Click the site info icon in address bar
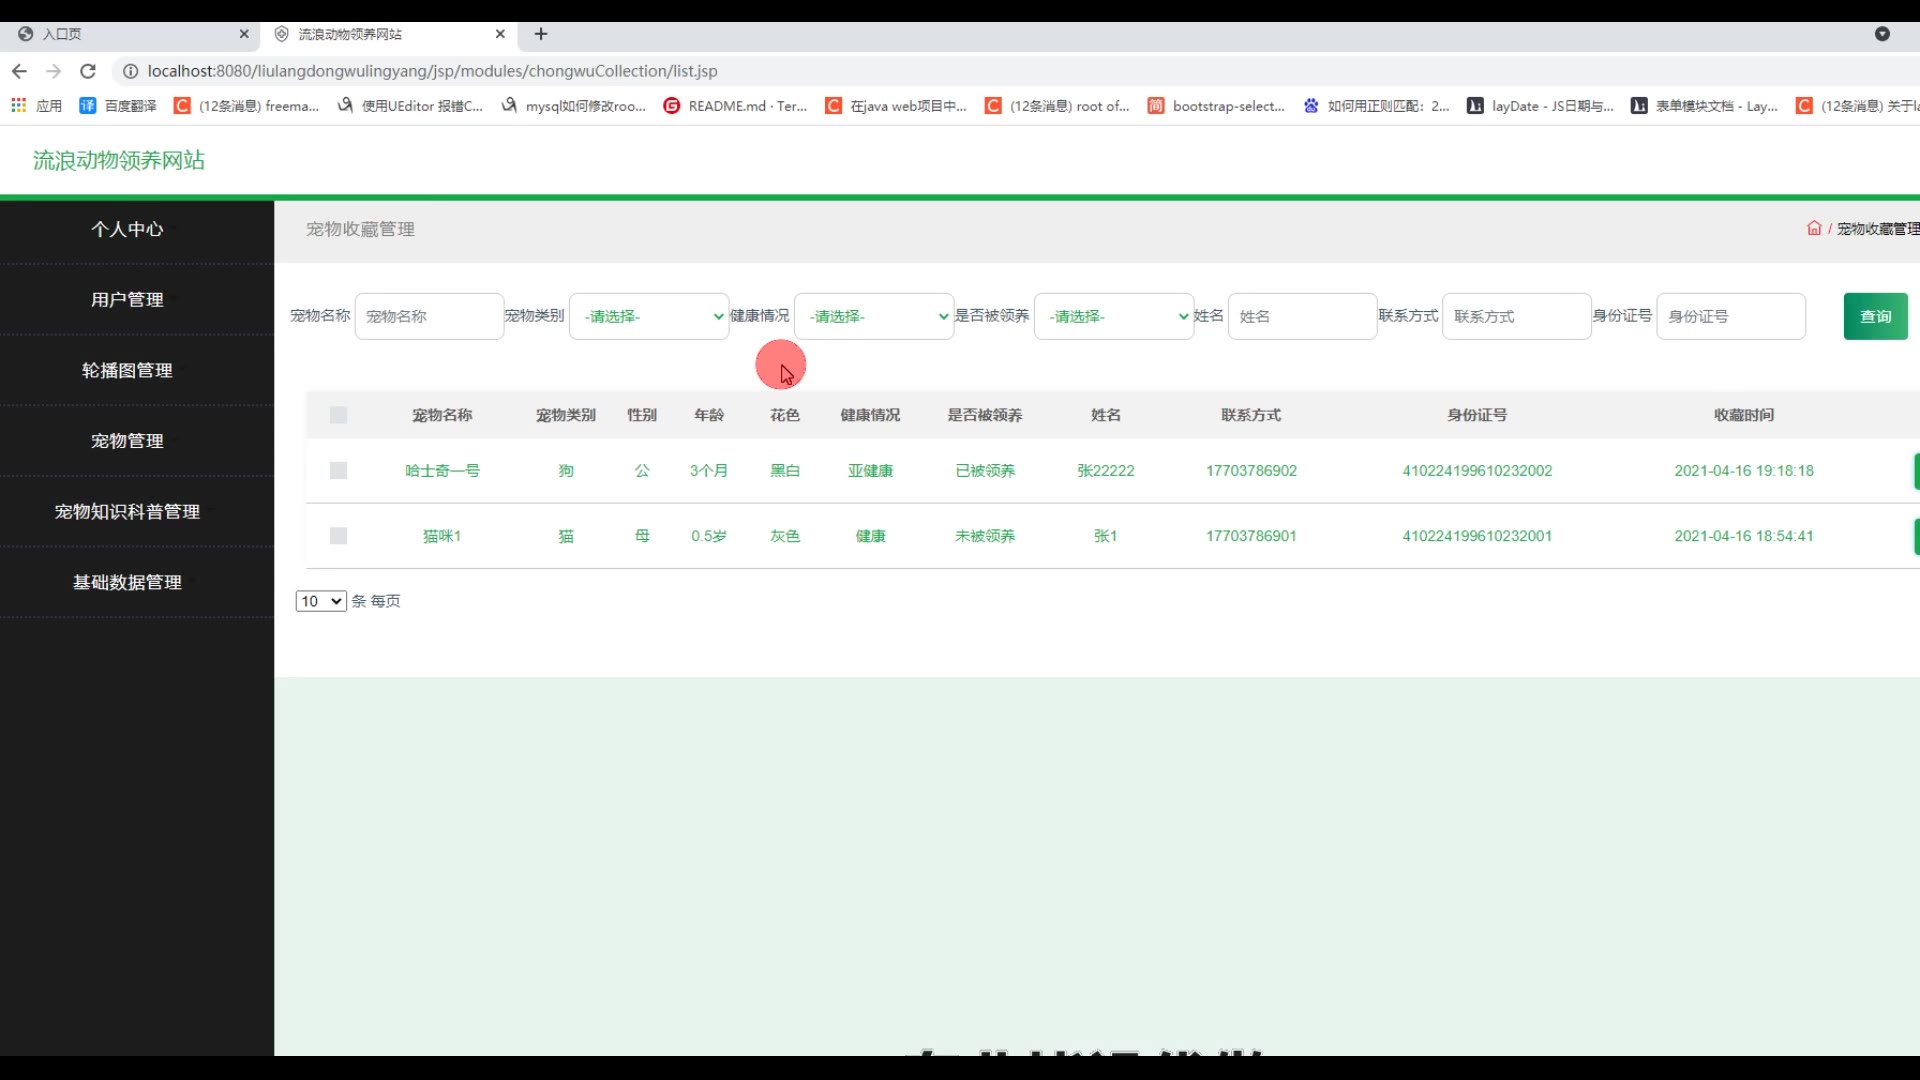This screenshot has height=1080, width=1920. (x=130, y=71)
